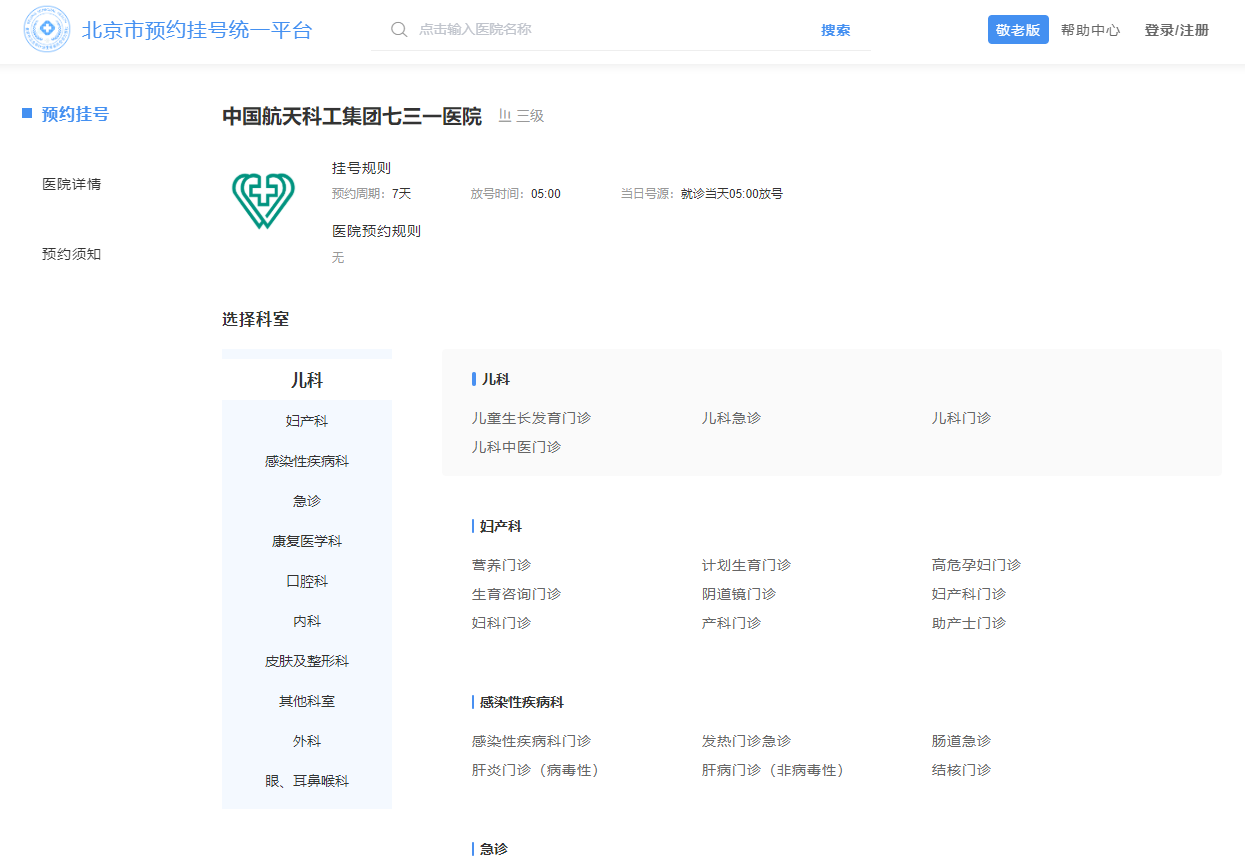Select 急诊 in department list
This screenshot has height=868, width=1245.
[307, 501]
